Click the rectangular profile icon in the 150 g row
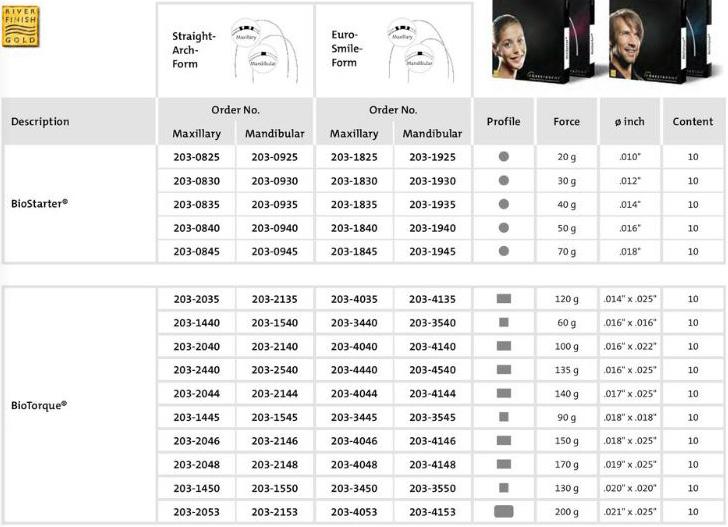The height and width of the screenshot is (527, 728). coord(504,440)
